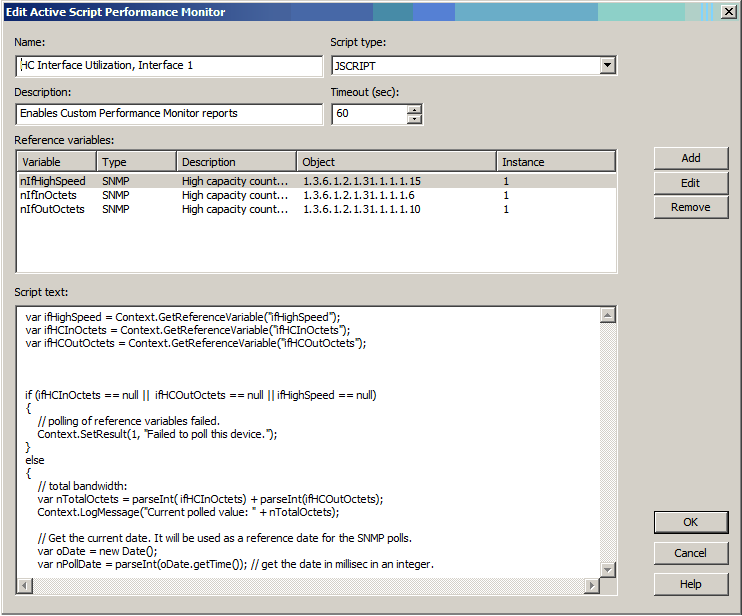Focus the Timeout seconds input box

(x=369, y=114)
